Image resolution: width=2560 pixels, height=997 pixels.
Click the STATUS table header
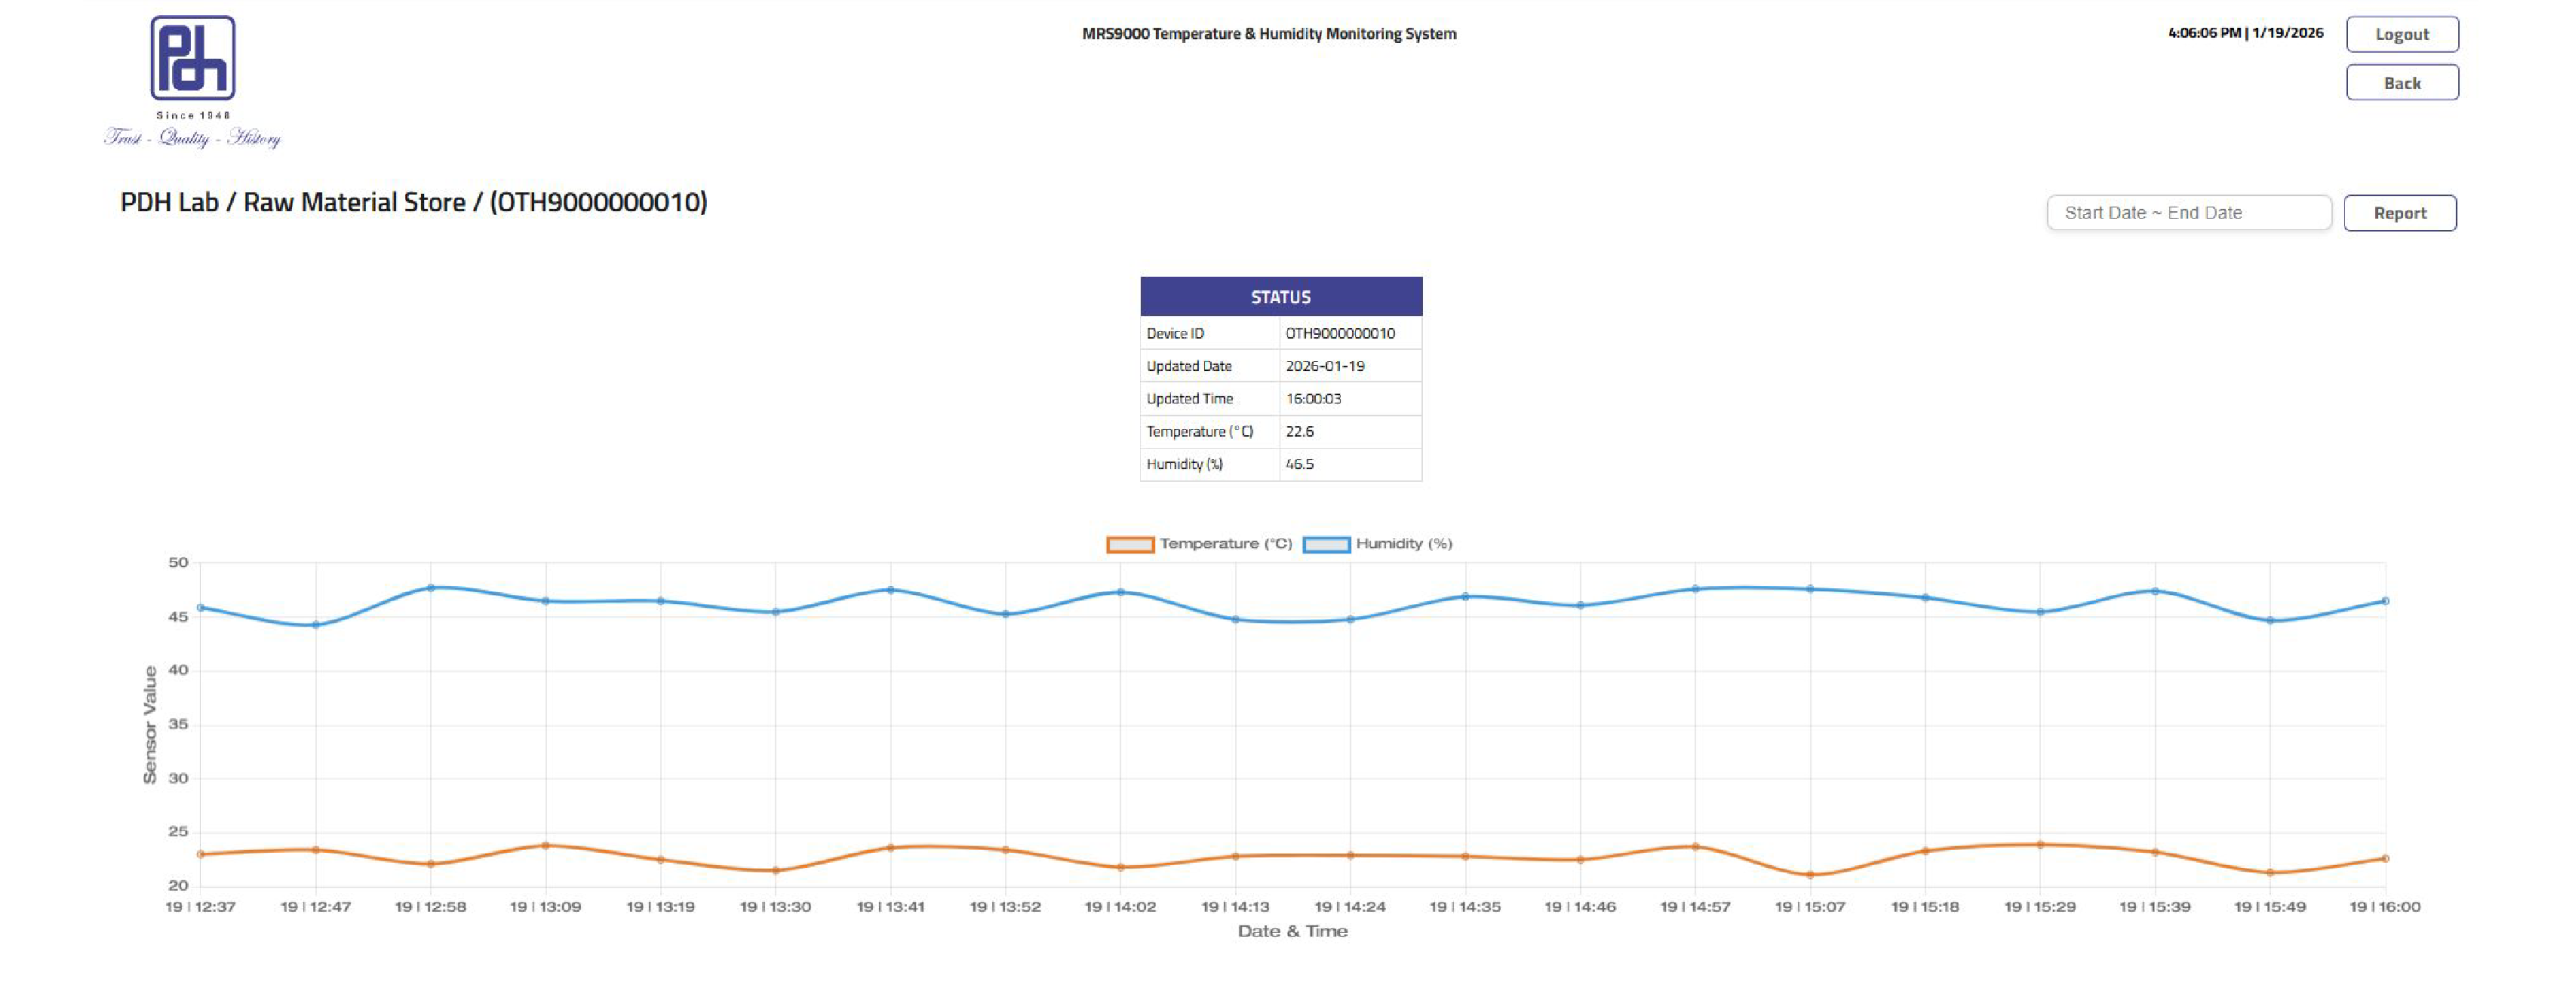[x=1280, y=297]
